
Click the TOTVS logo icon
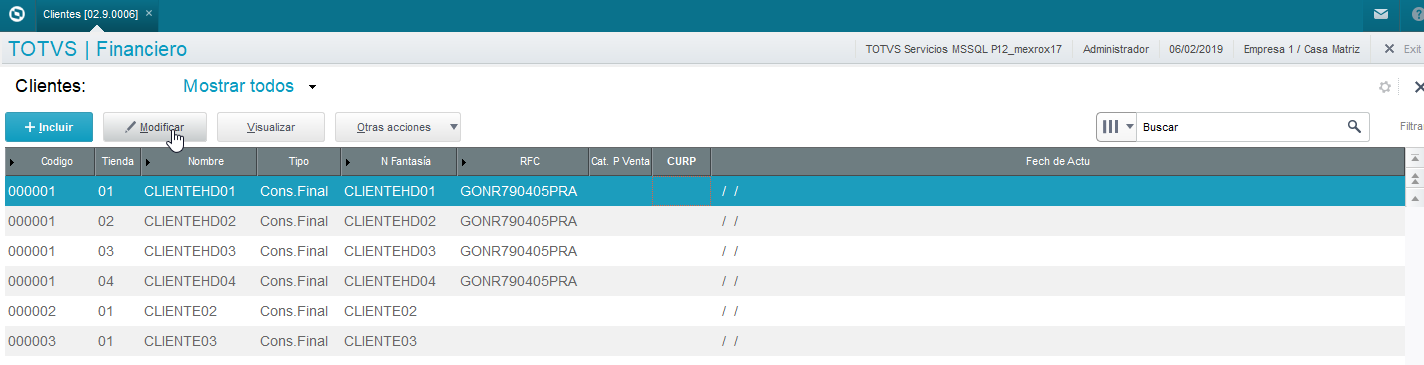pyautogui.click(x=15, y=15)
